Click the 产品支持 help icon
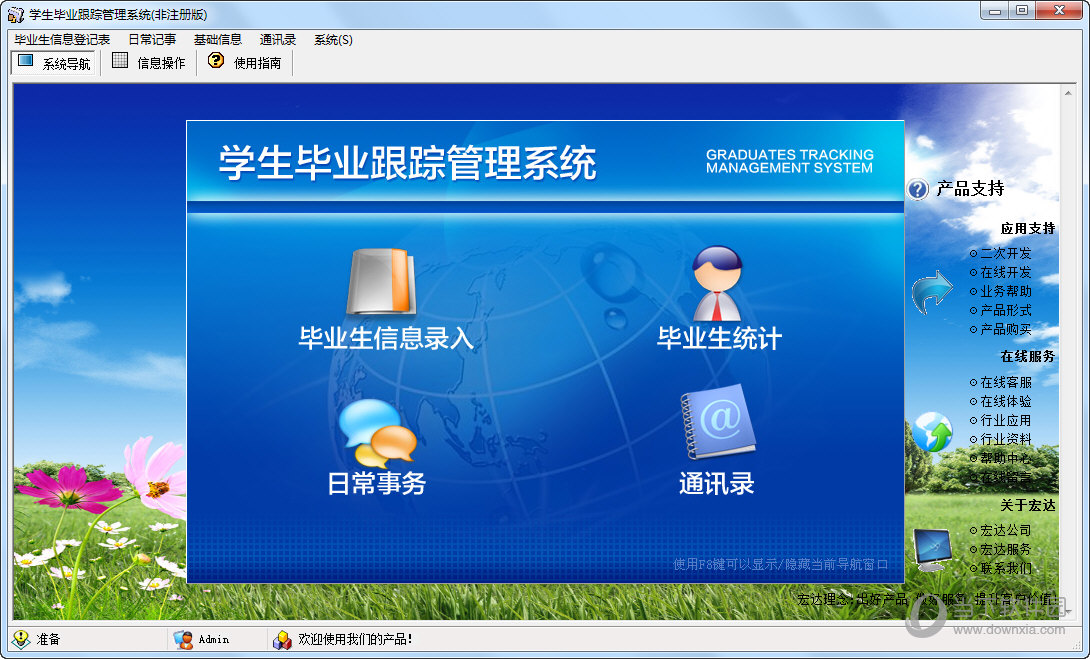 click(918, 188)
